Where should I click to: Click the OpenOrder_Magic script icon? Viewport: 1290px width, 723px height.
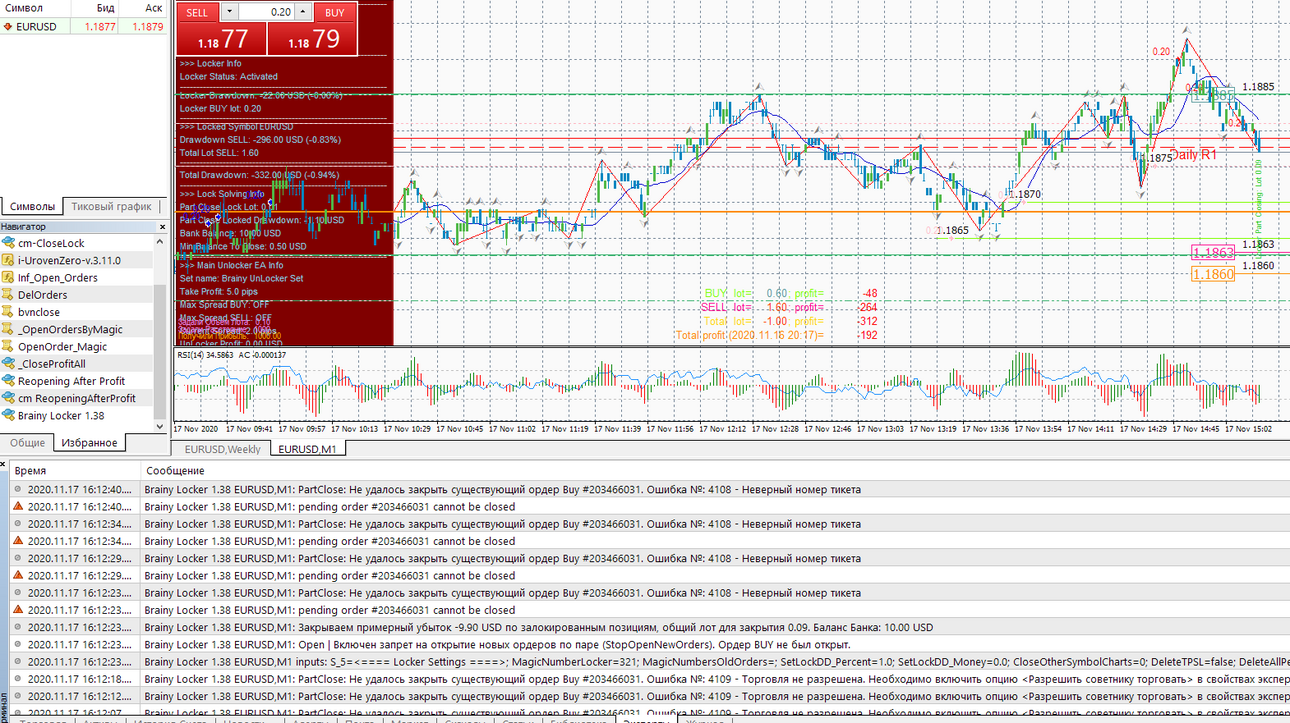point(9,347)
